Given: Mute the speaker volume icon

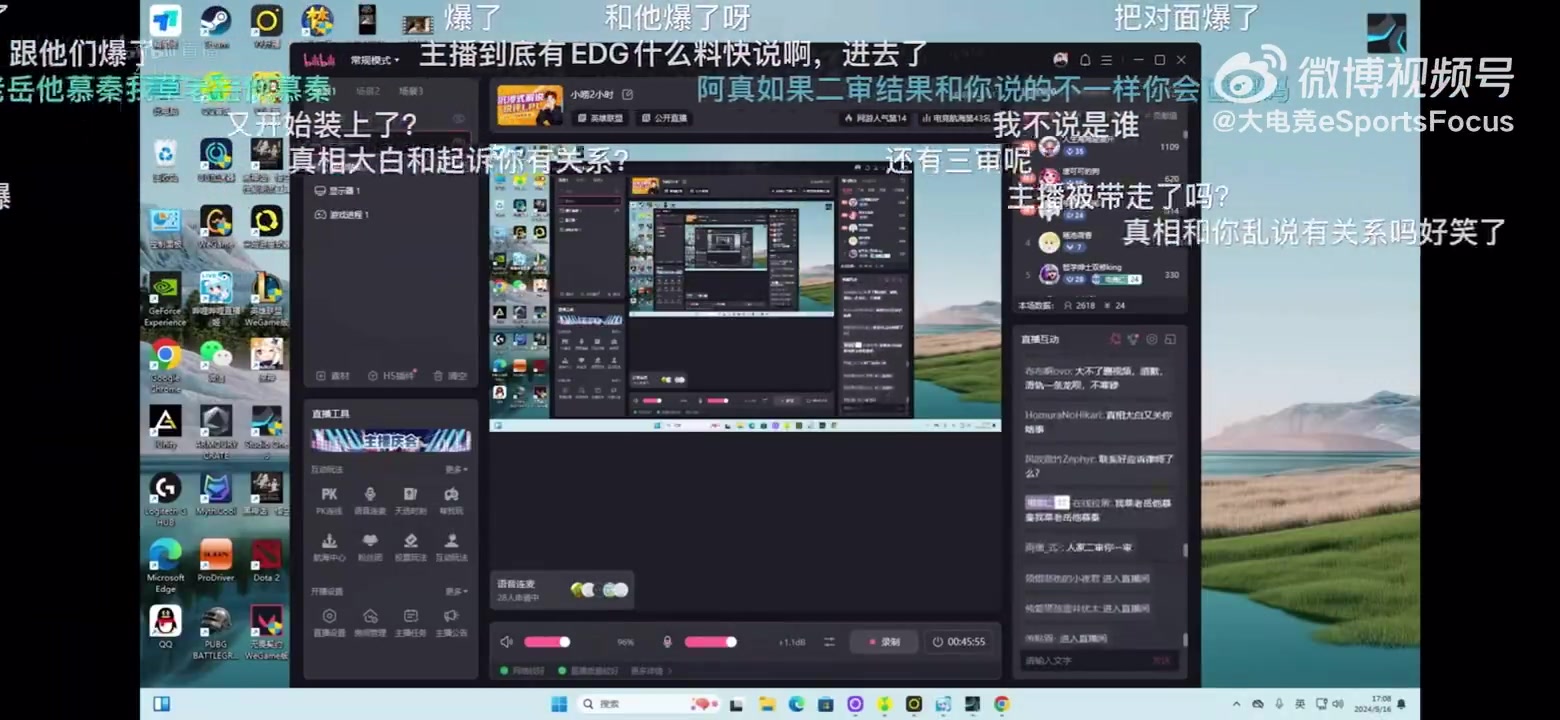Looking at the screenshot, I should [x=506, y=642].
